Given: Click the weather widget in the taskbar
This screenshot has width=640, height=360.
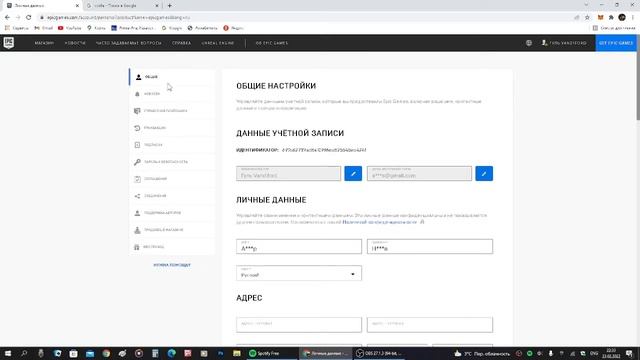Looking at the screenshot, I should point(482,353).
